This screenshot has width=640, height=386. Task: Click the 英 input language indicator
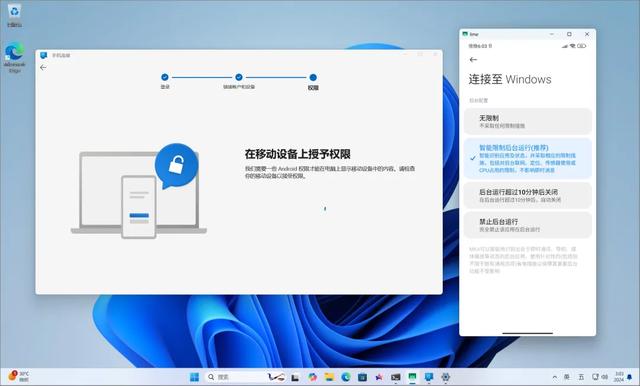(x=567, y=377)
